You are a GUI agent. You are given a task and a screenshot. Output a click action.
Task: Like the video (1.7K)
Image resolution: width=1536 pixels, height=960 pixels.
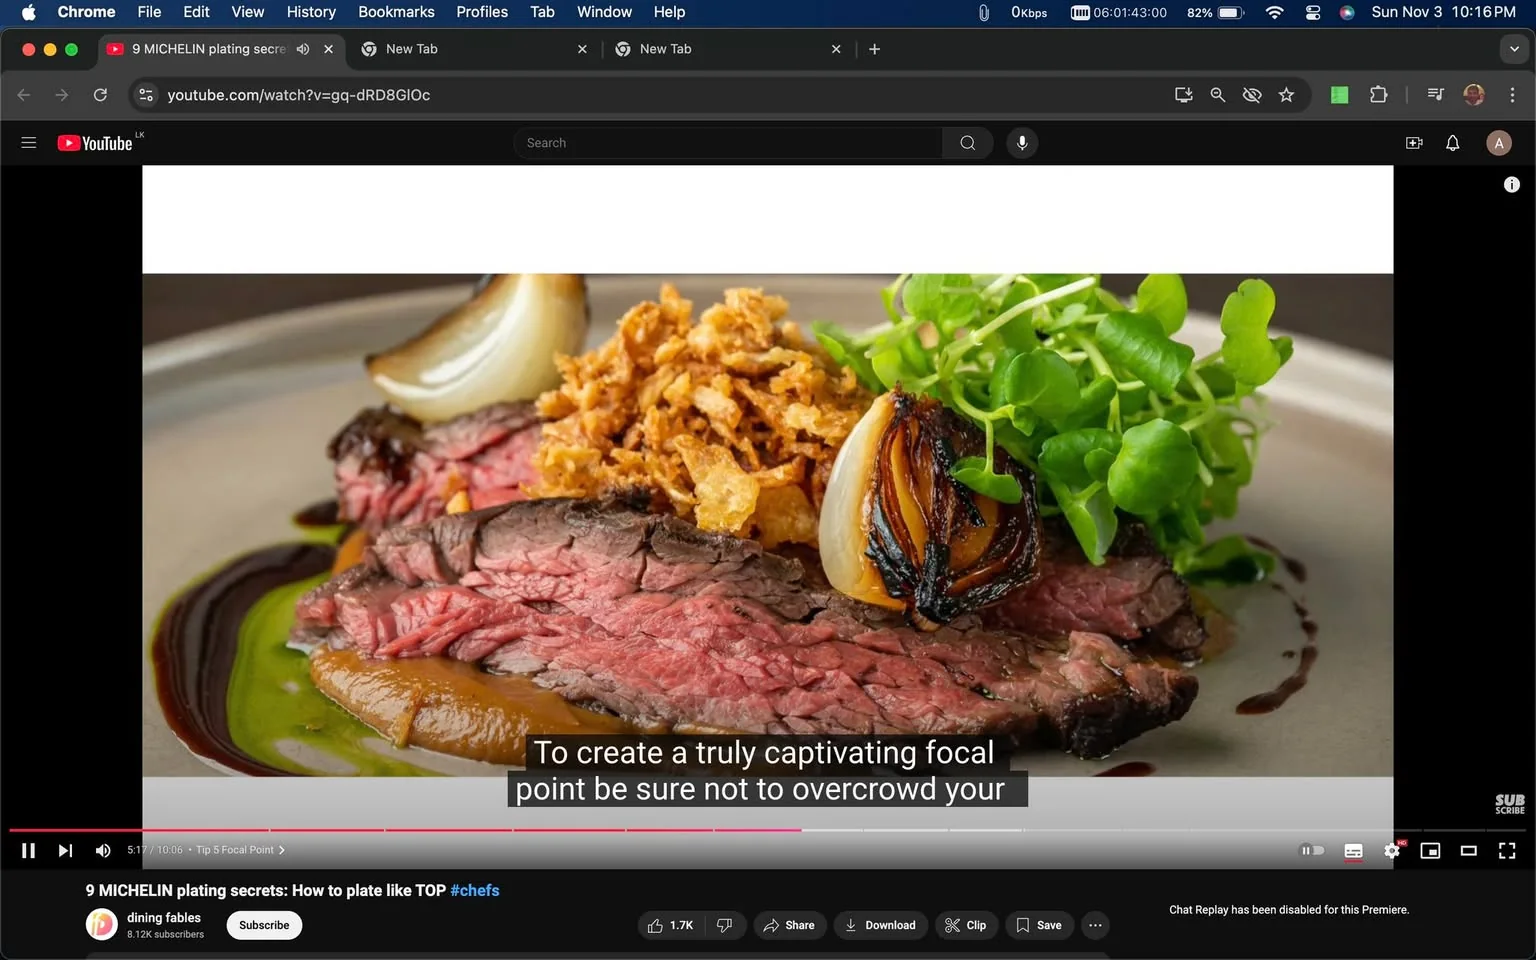pyautogui.click(x=671, y=925)
